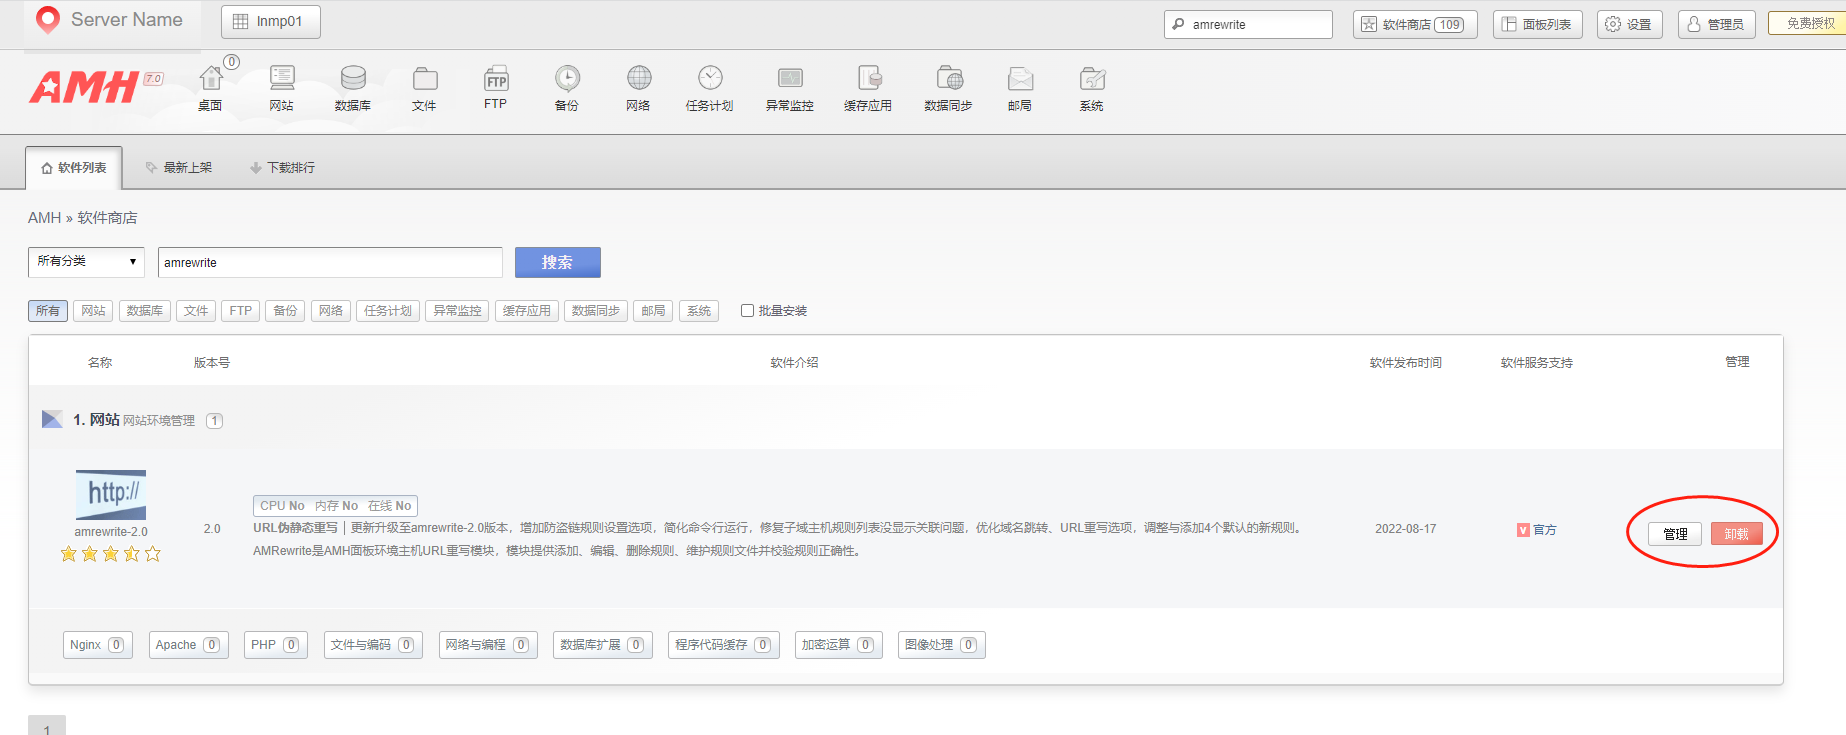Image resolution: width=1846 pixels, height=735 pixels.
Task: Select the 网络与编程 0 tag
Action: pyautogui.click(x=488, y=645)
